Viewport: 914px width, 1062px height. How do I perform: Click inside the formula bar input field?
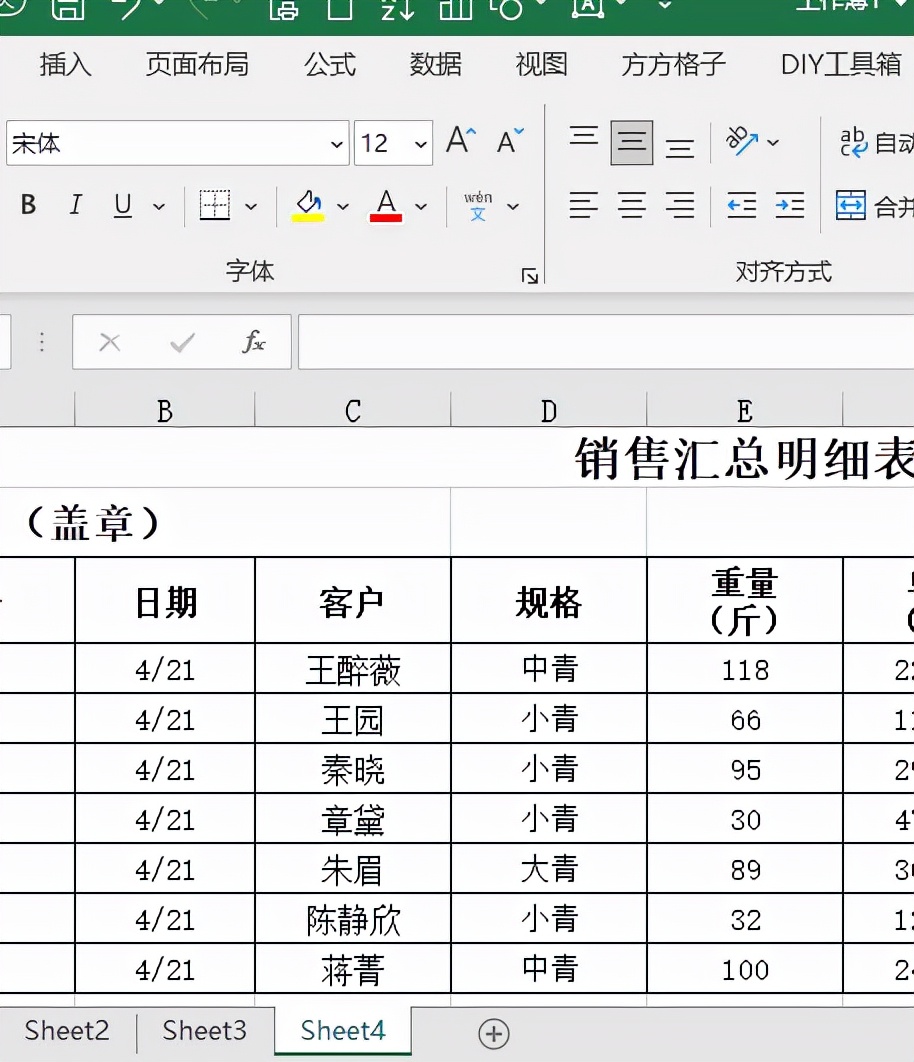pos(600,341)
